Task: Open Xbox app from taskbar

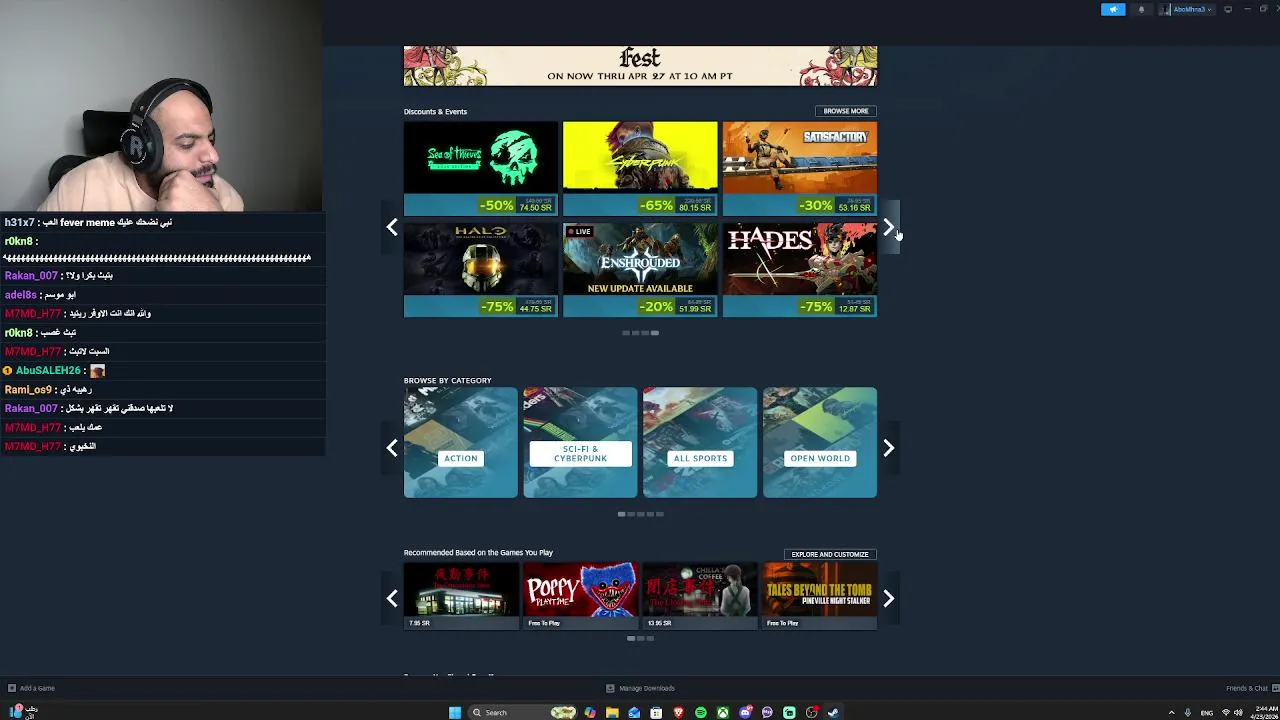Action: [x=722, y=712]
